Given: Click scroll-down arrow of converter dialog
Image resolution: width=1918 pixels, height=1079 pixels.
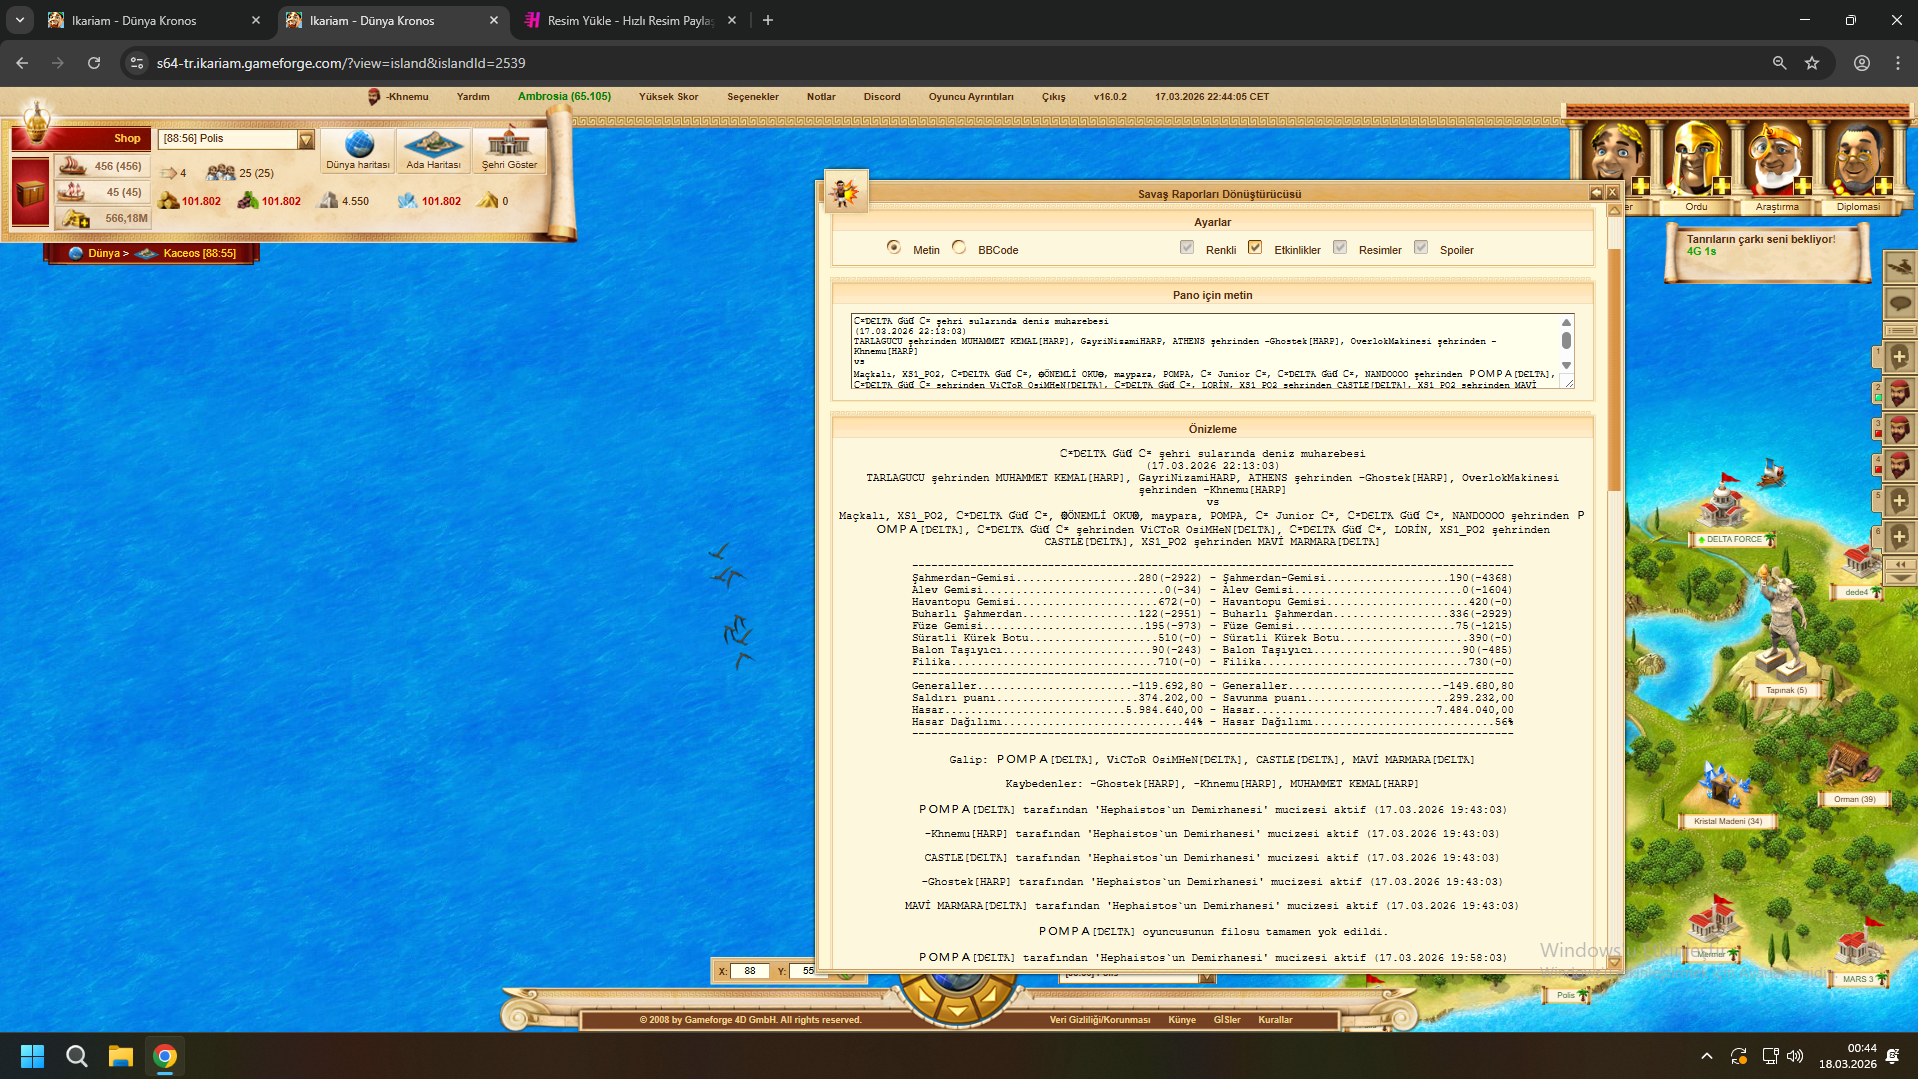Looking at the screenshot, I should pyautogui.click(x=1614, y=962).
